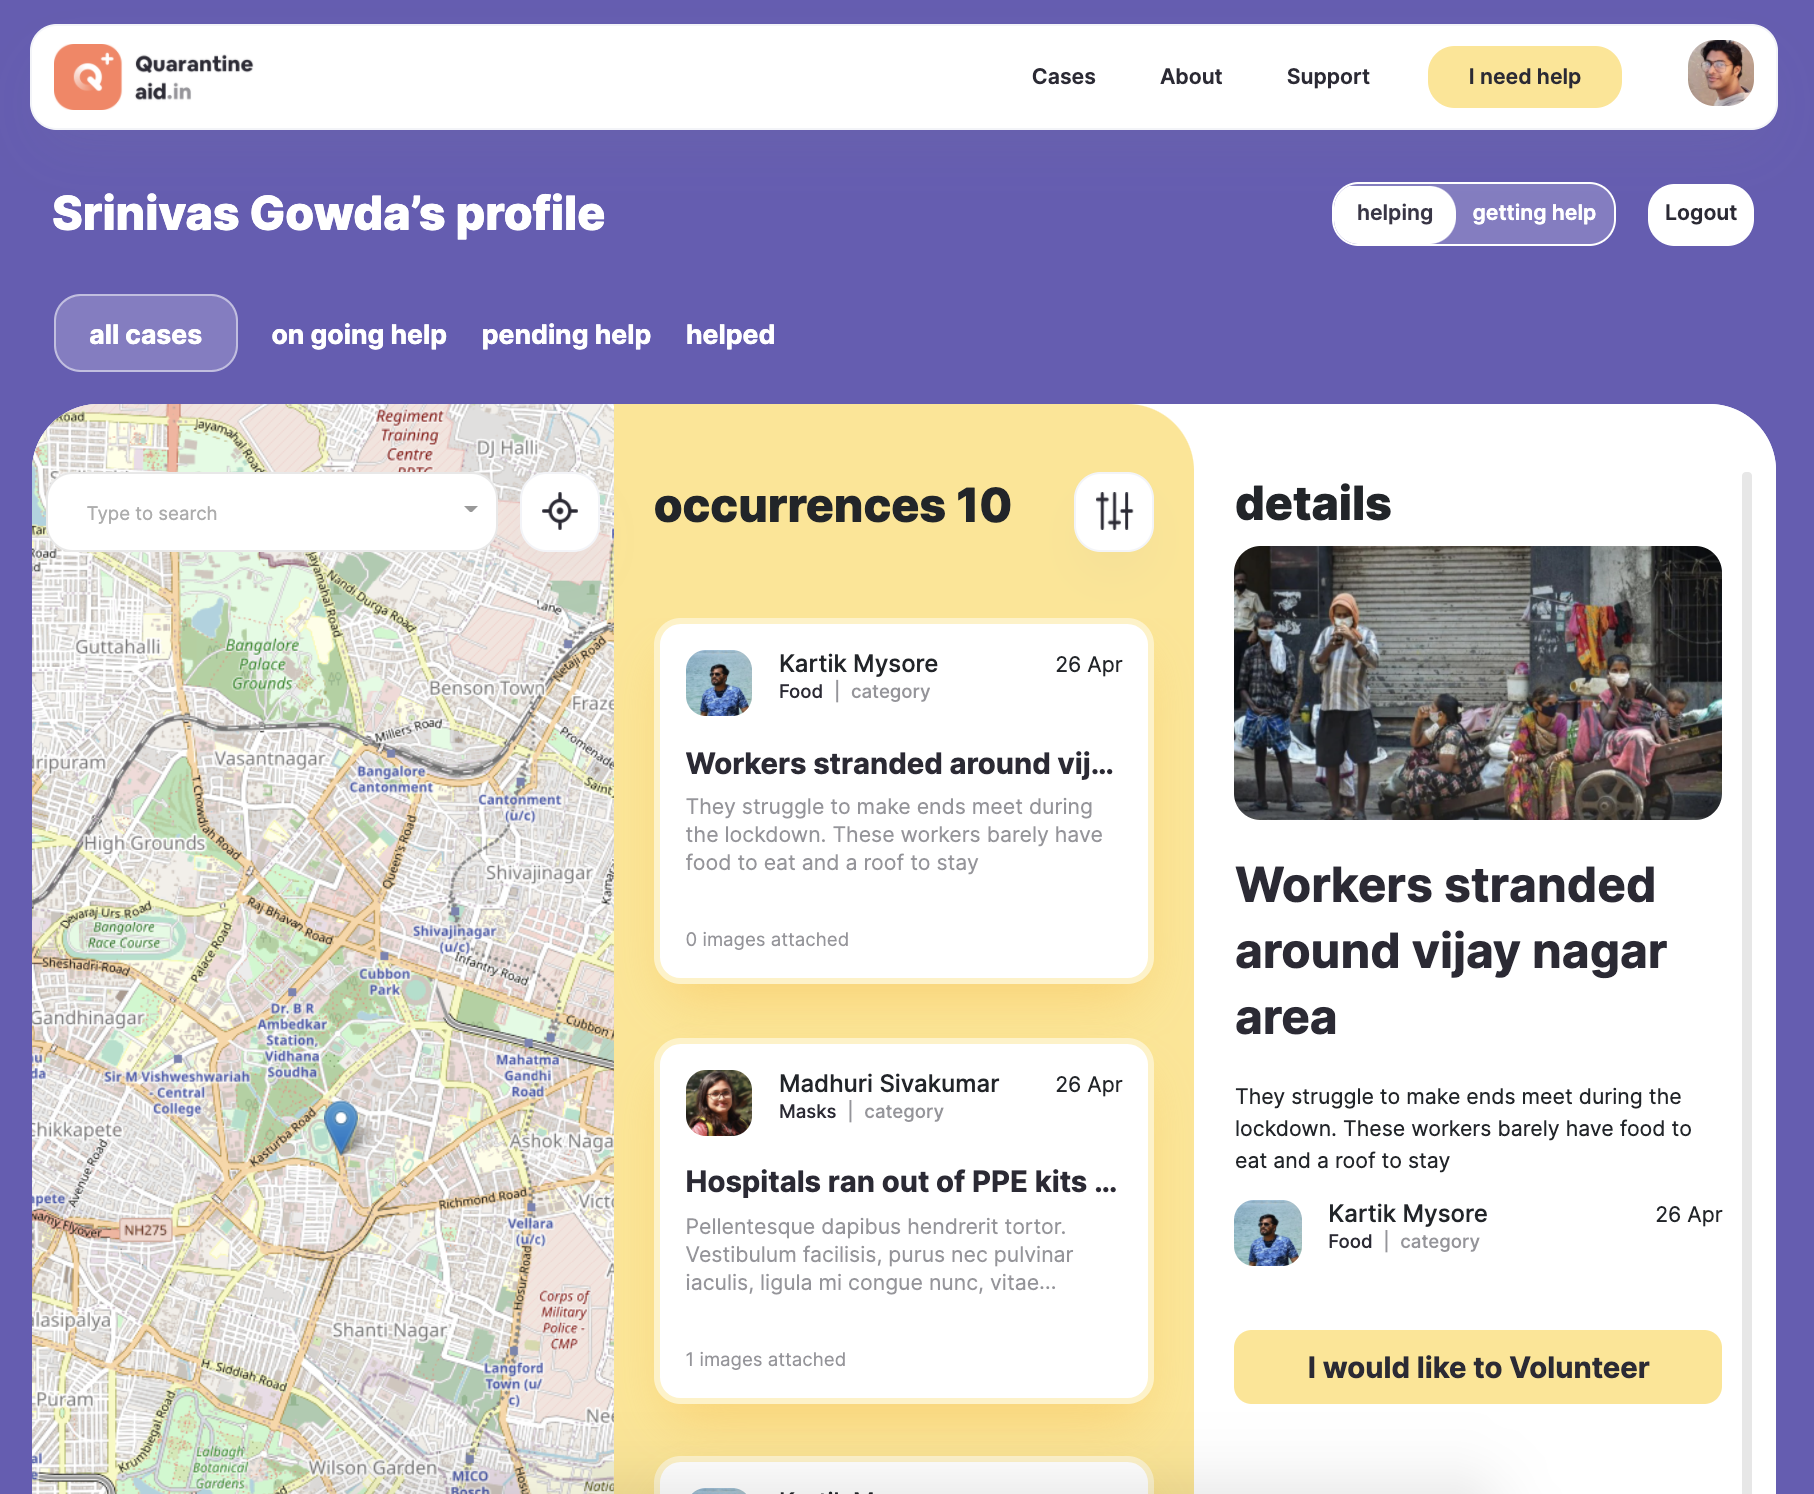The width and height of the screenshot is (1814, 1494).
Task: Open the occurrences filter sliders icon
Action: tap(1113, 511)
